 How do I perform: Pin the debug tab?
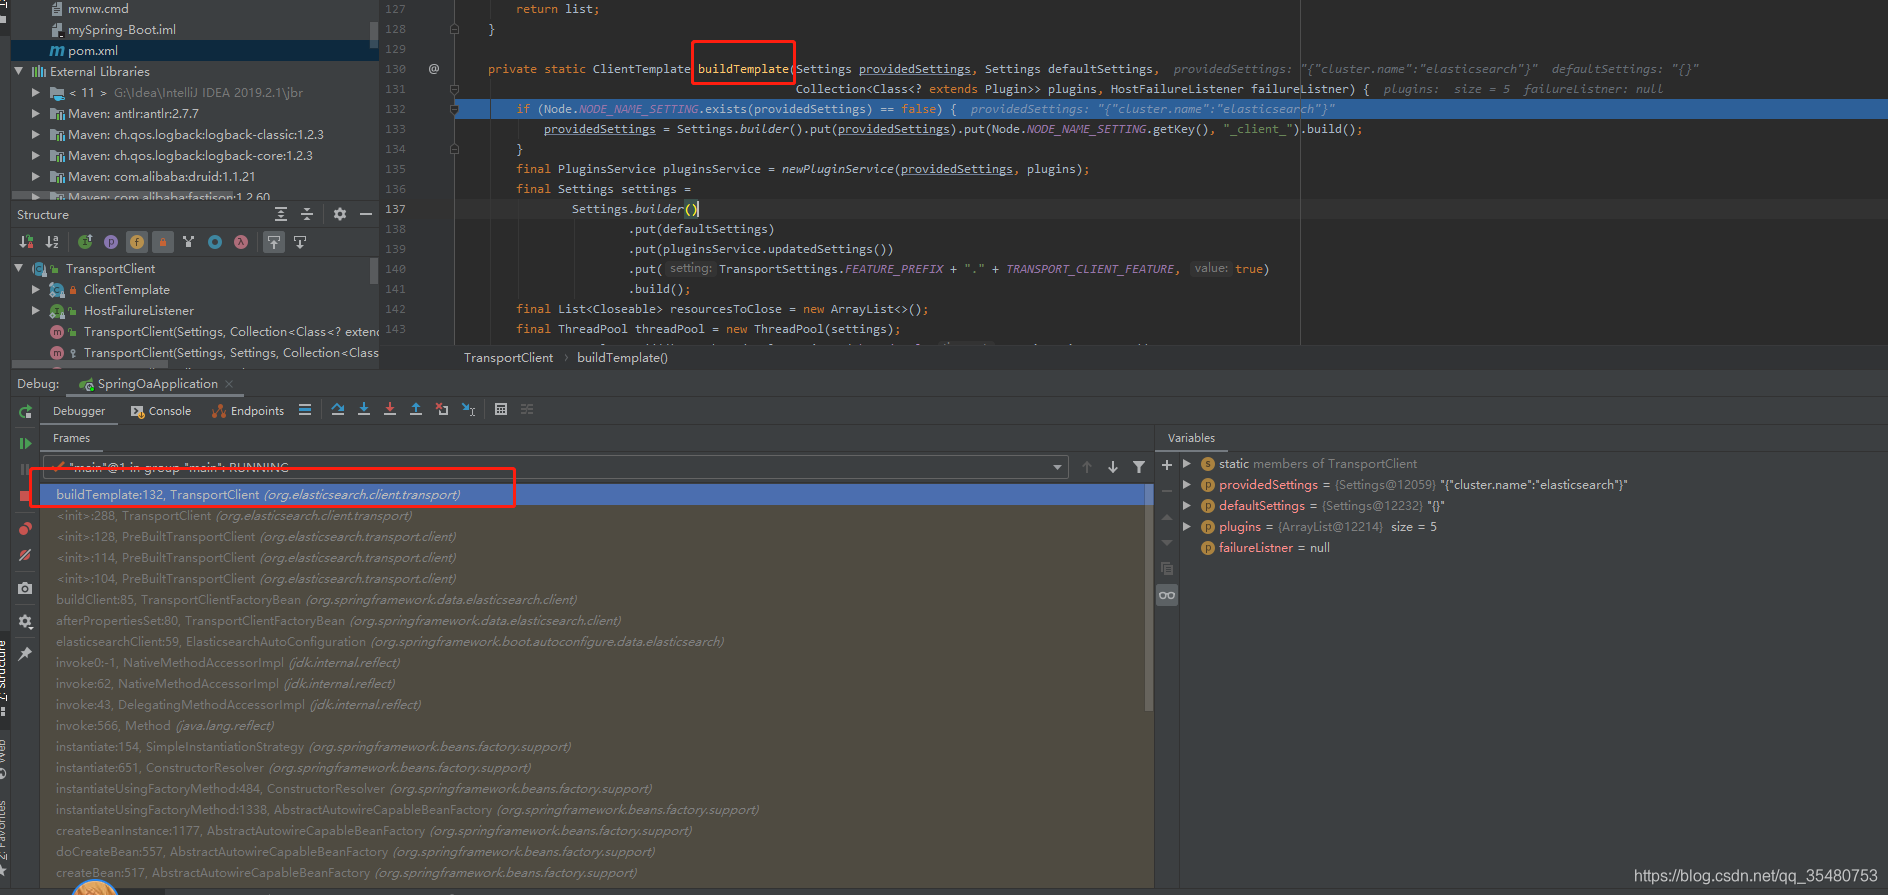pos(25,653)
